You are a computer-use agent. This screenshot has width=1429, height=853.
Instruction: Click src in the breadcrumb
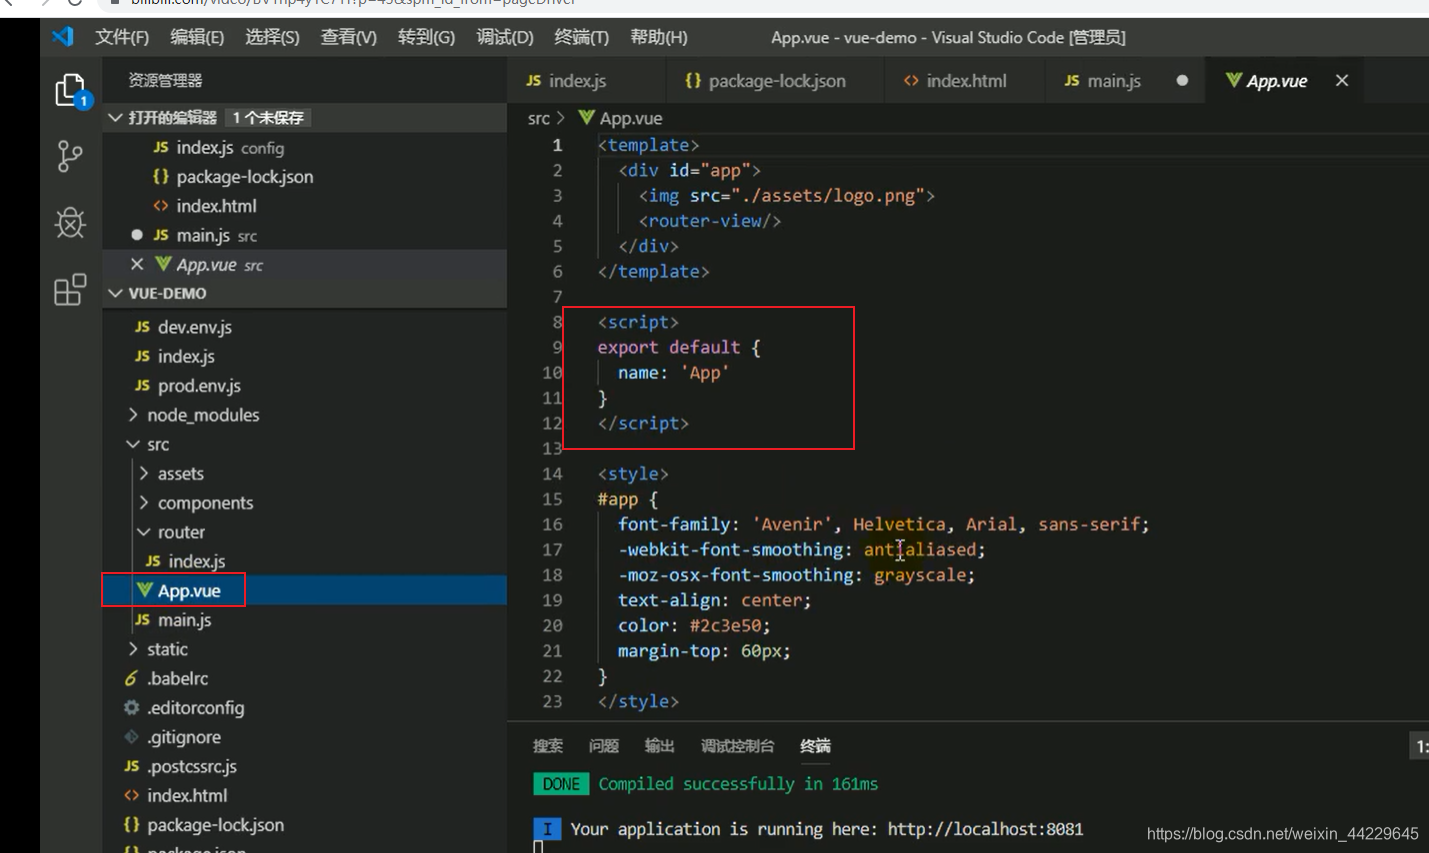click(538, 118)
